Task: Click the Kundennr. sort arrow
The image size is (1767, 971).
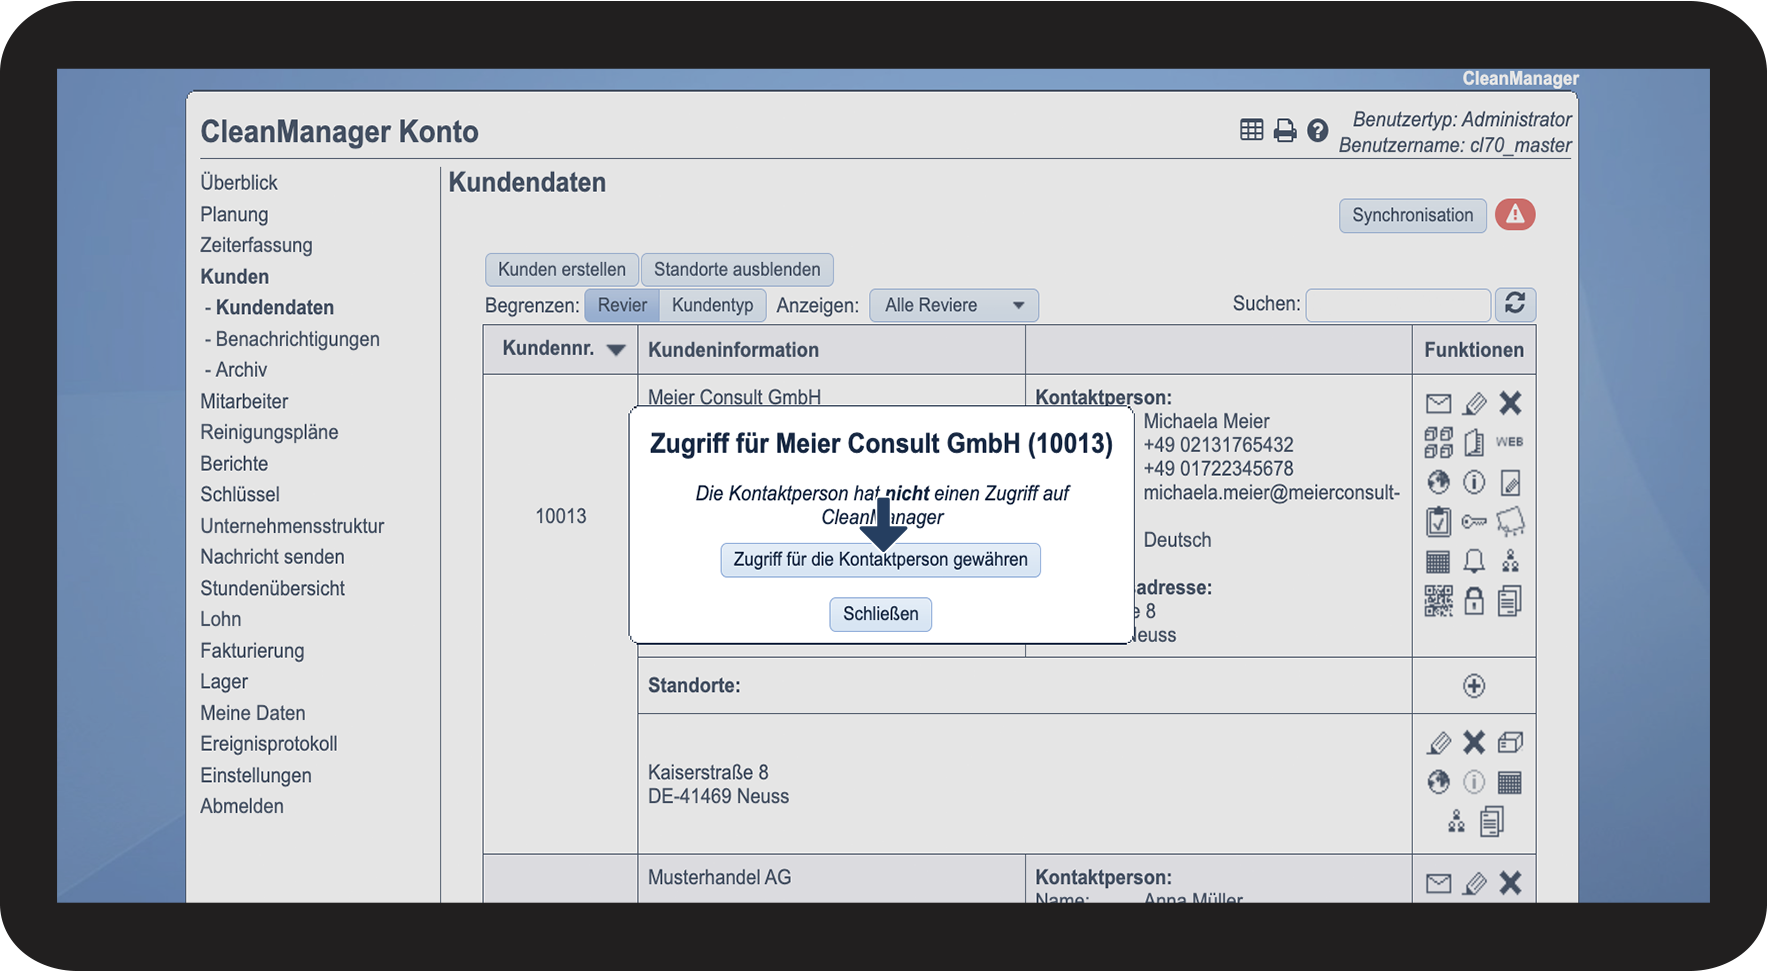Action: pyautogui.click(x=616, y=350)
